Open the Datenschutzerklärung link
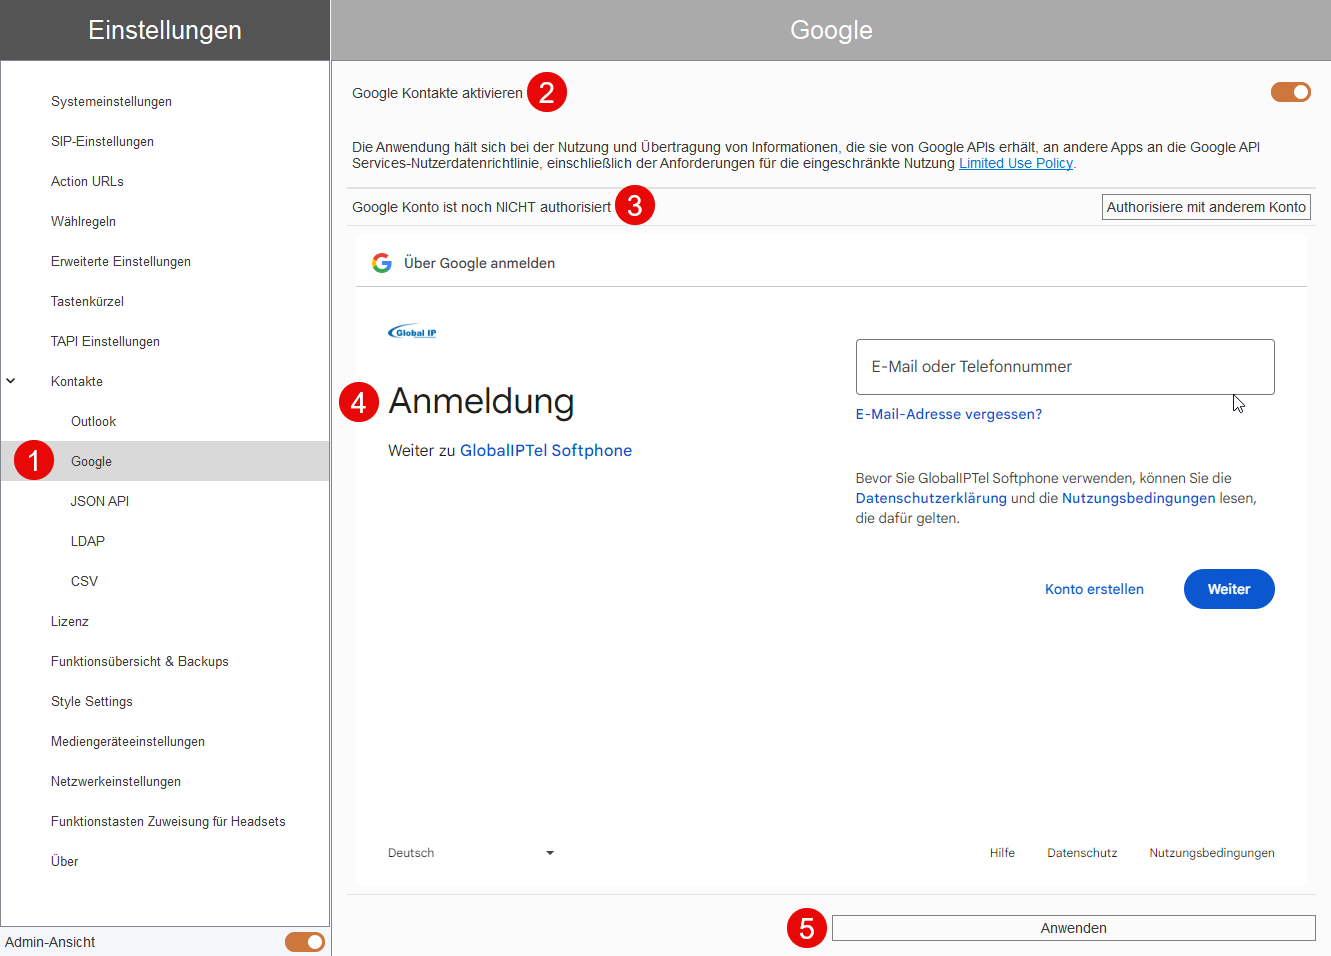The height and width of the screenshot is (956, 1331). 931,498
